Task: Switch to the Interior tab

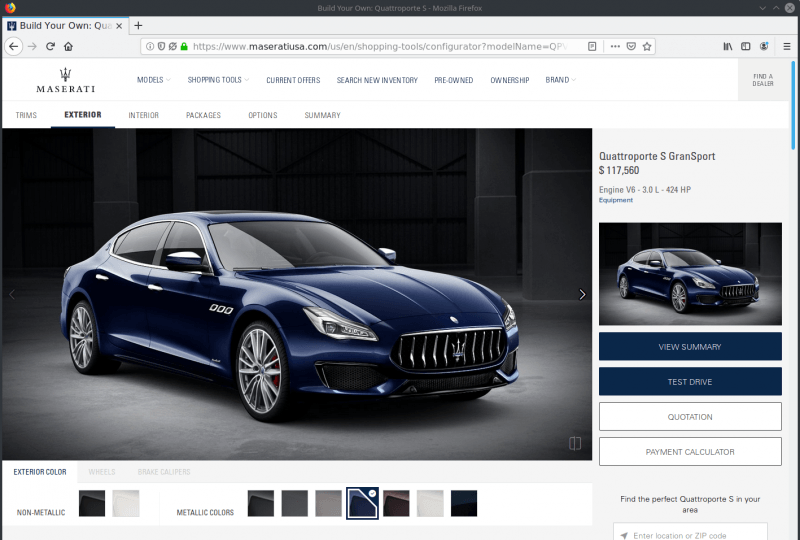Action: (x=143, y=115)
